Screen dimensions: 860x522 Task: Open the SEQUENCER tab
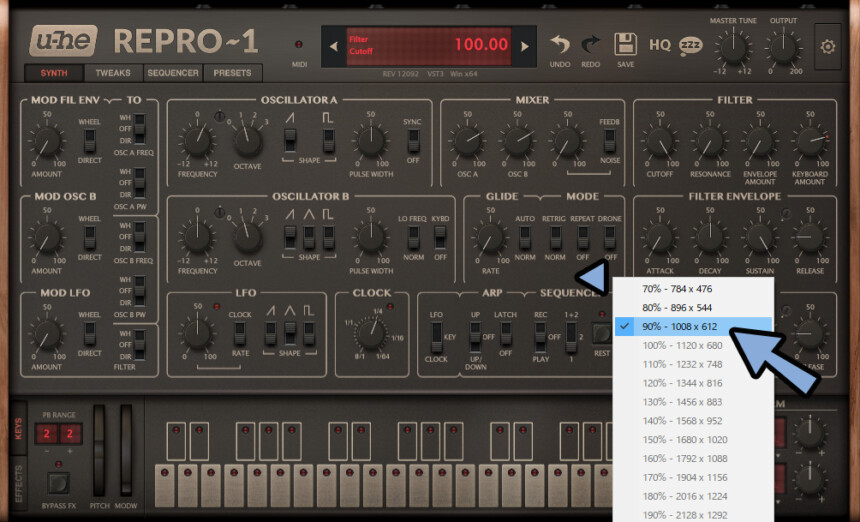[x=173, y=73]
